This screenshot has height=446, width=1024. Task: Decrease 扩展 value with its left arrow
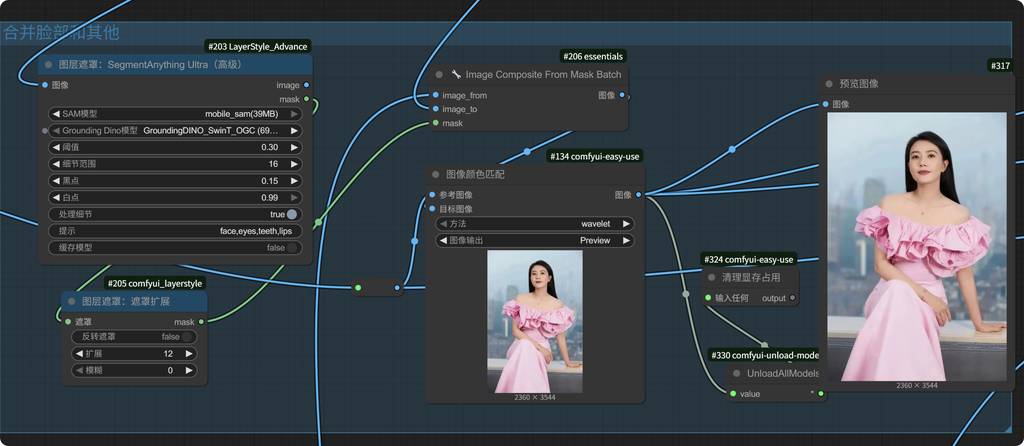[x=80, y=354]
